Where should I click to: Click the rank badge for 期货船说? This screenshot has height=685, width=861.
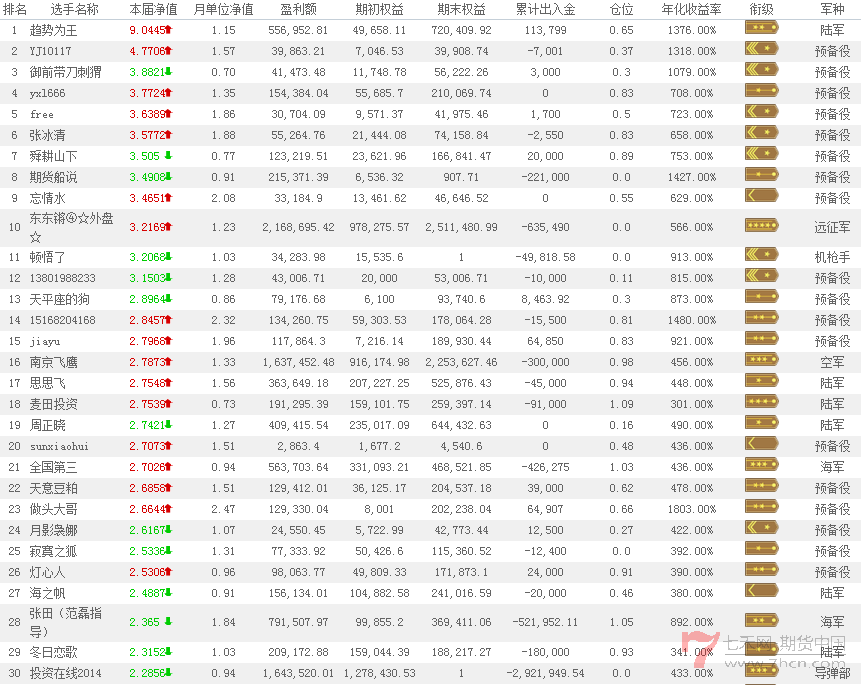(x=762, y=175)
